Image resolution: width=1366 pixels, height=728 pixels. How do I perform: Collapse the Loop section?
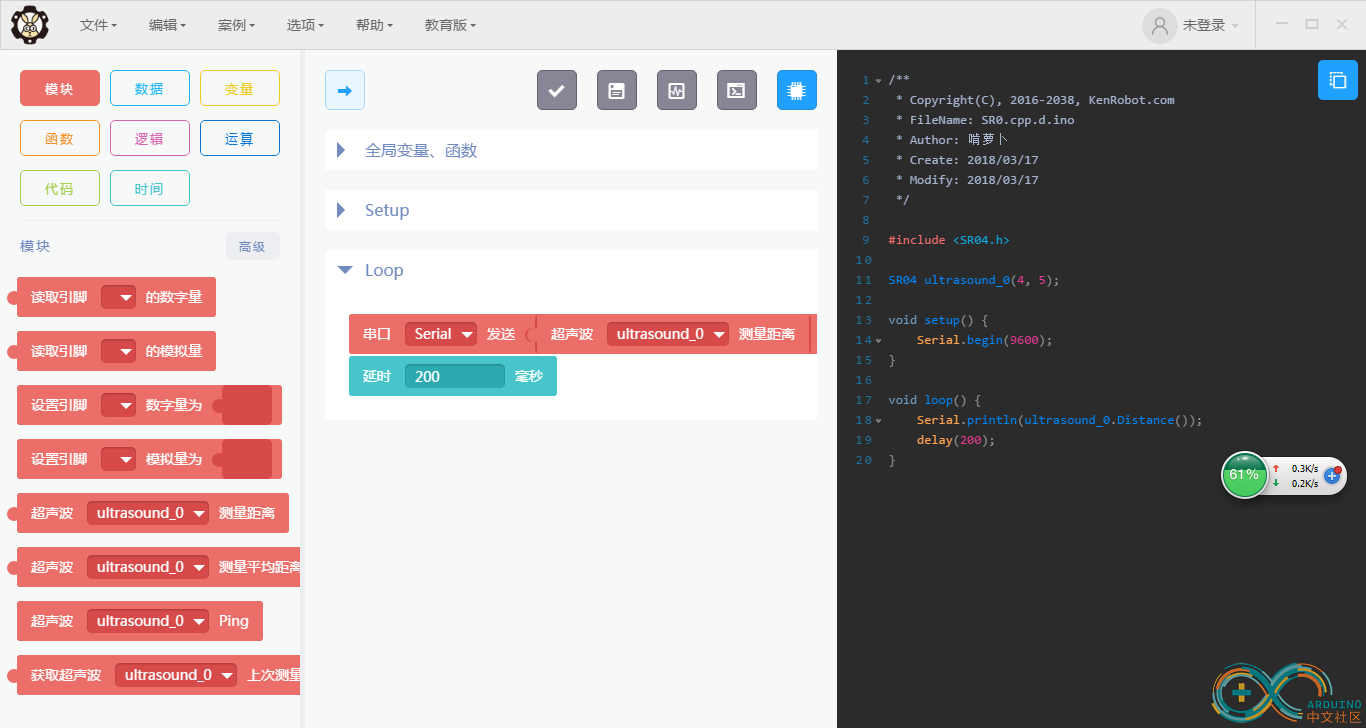[571, 270]
